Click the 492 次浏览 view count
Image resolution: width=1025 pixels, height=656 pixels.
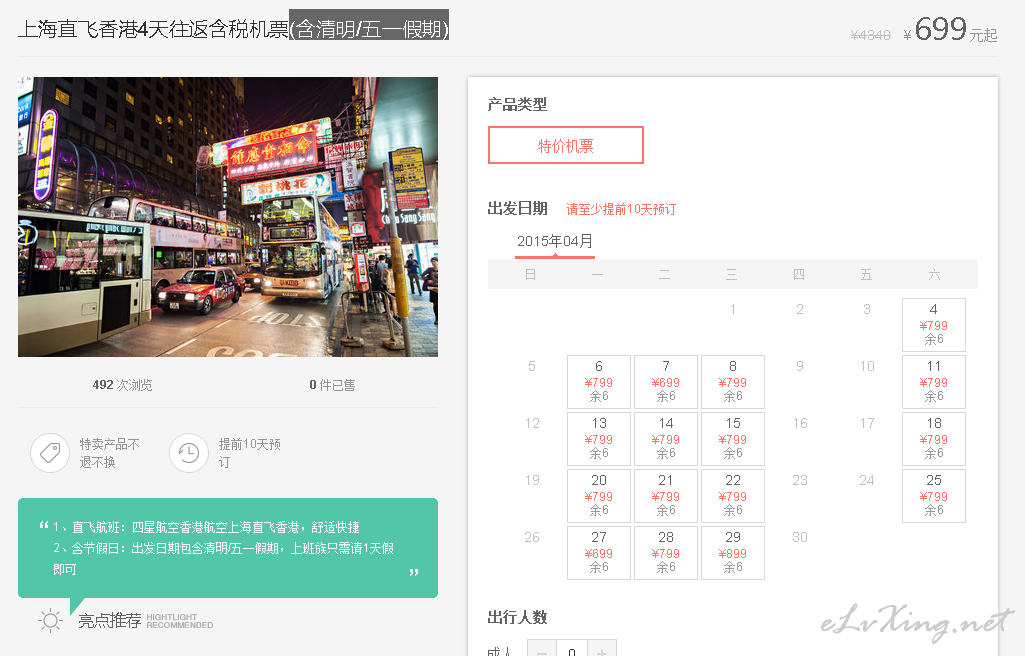(x=122, y=385)
